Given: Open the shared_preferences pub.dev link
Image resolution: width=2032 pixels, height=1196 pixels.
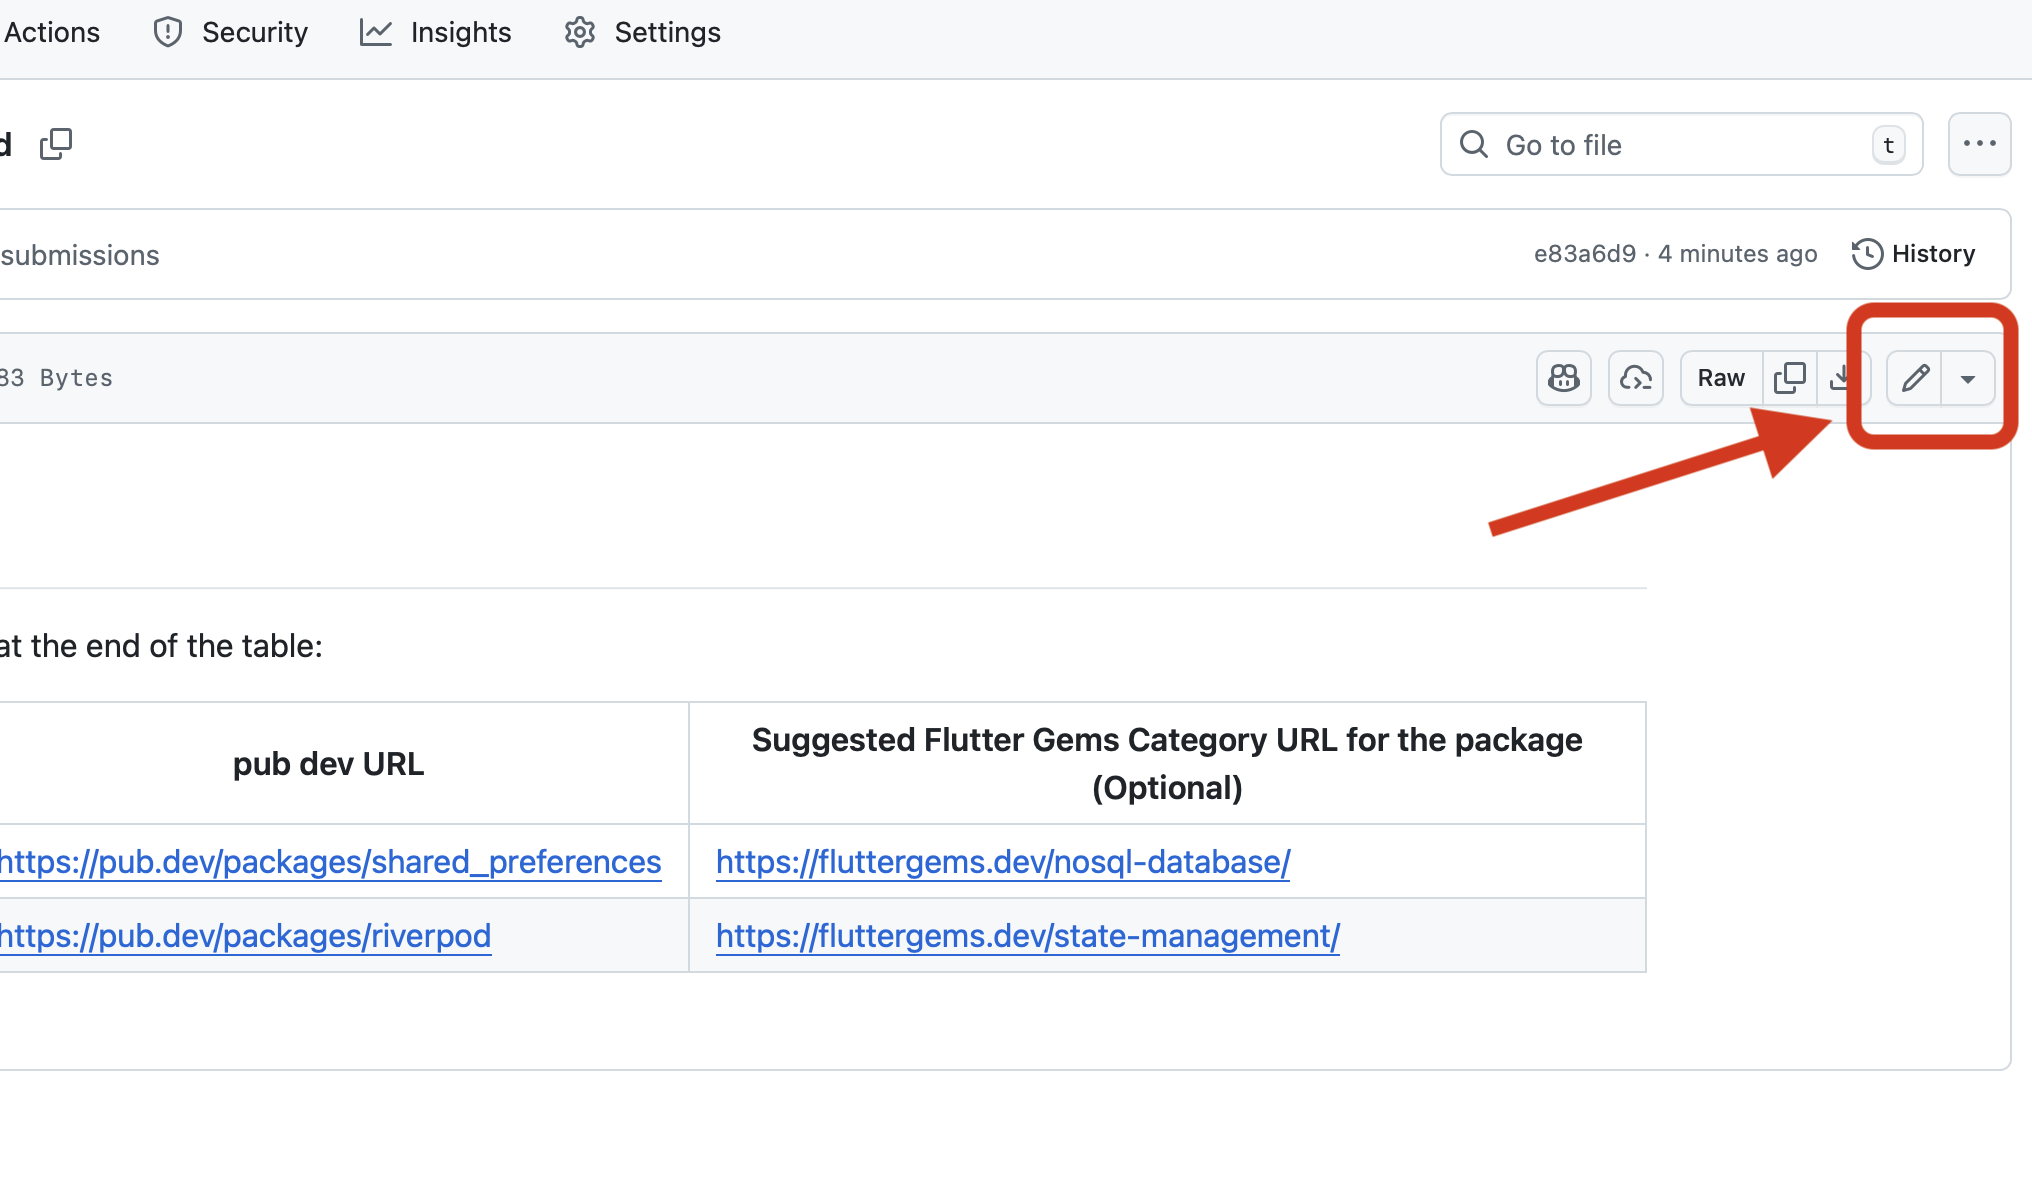Looking at the screenshot, I should pos(330,862).
